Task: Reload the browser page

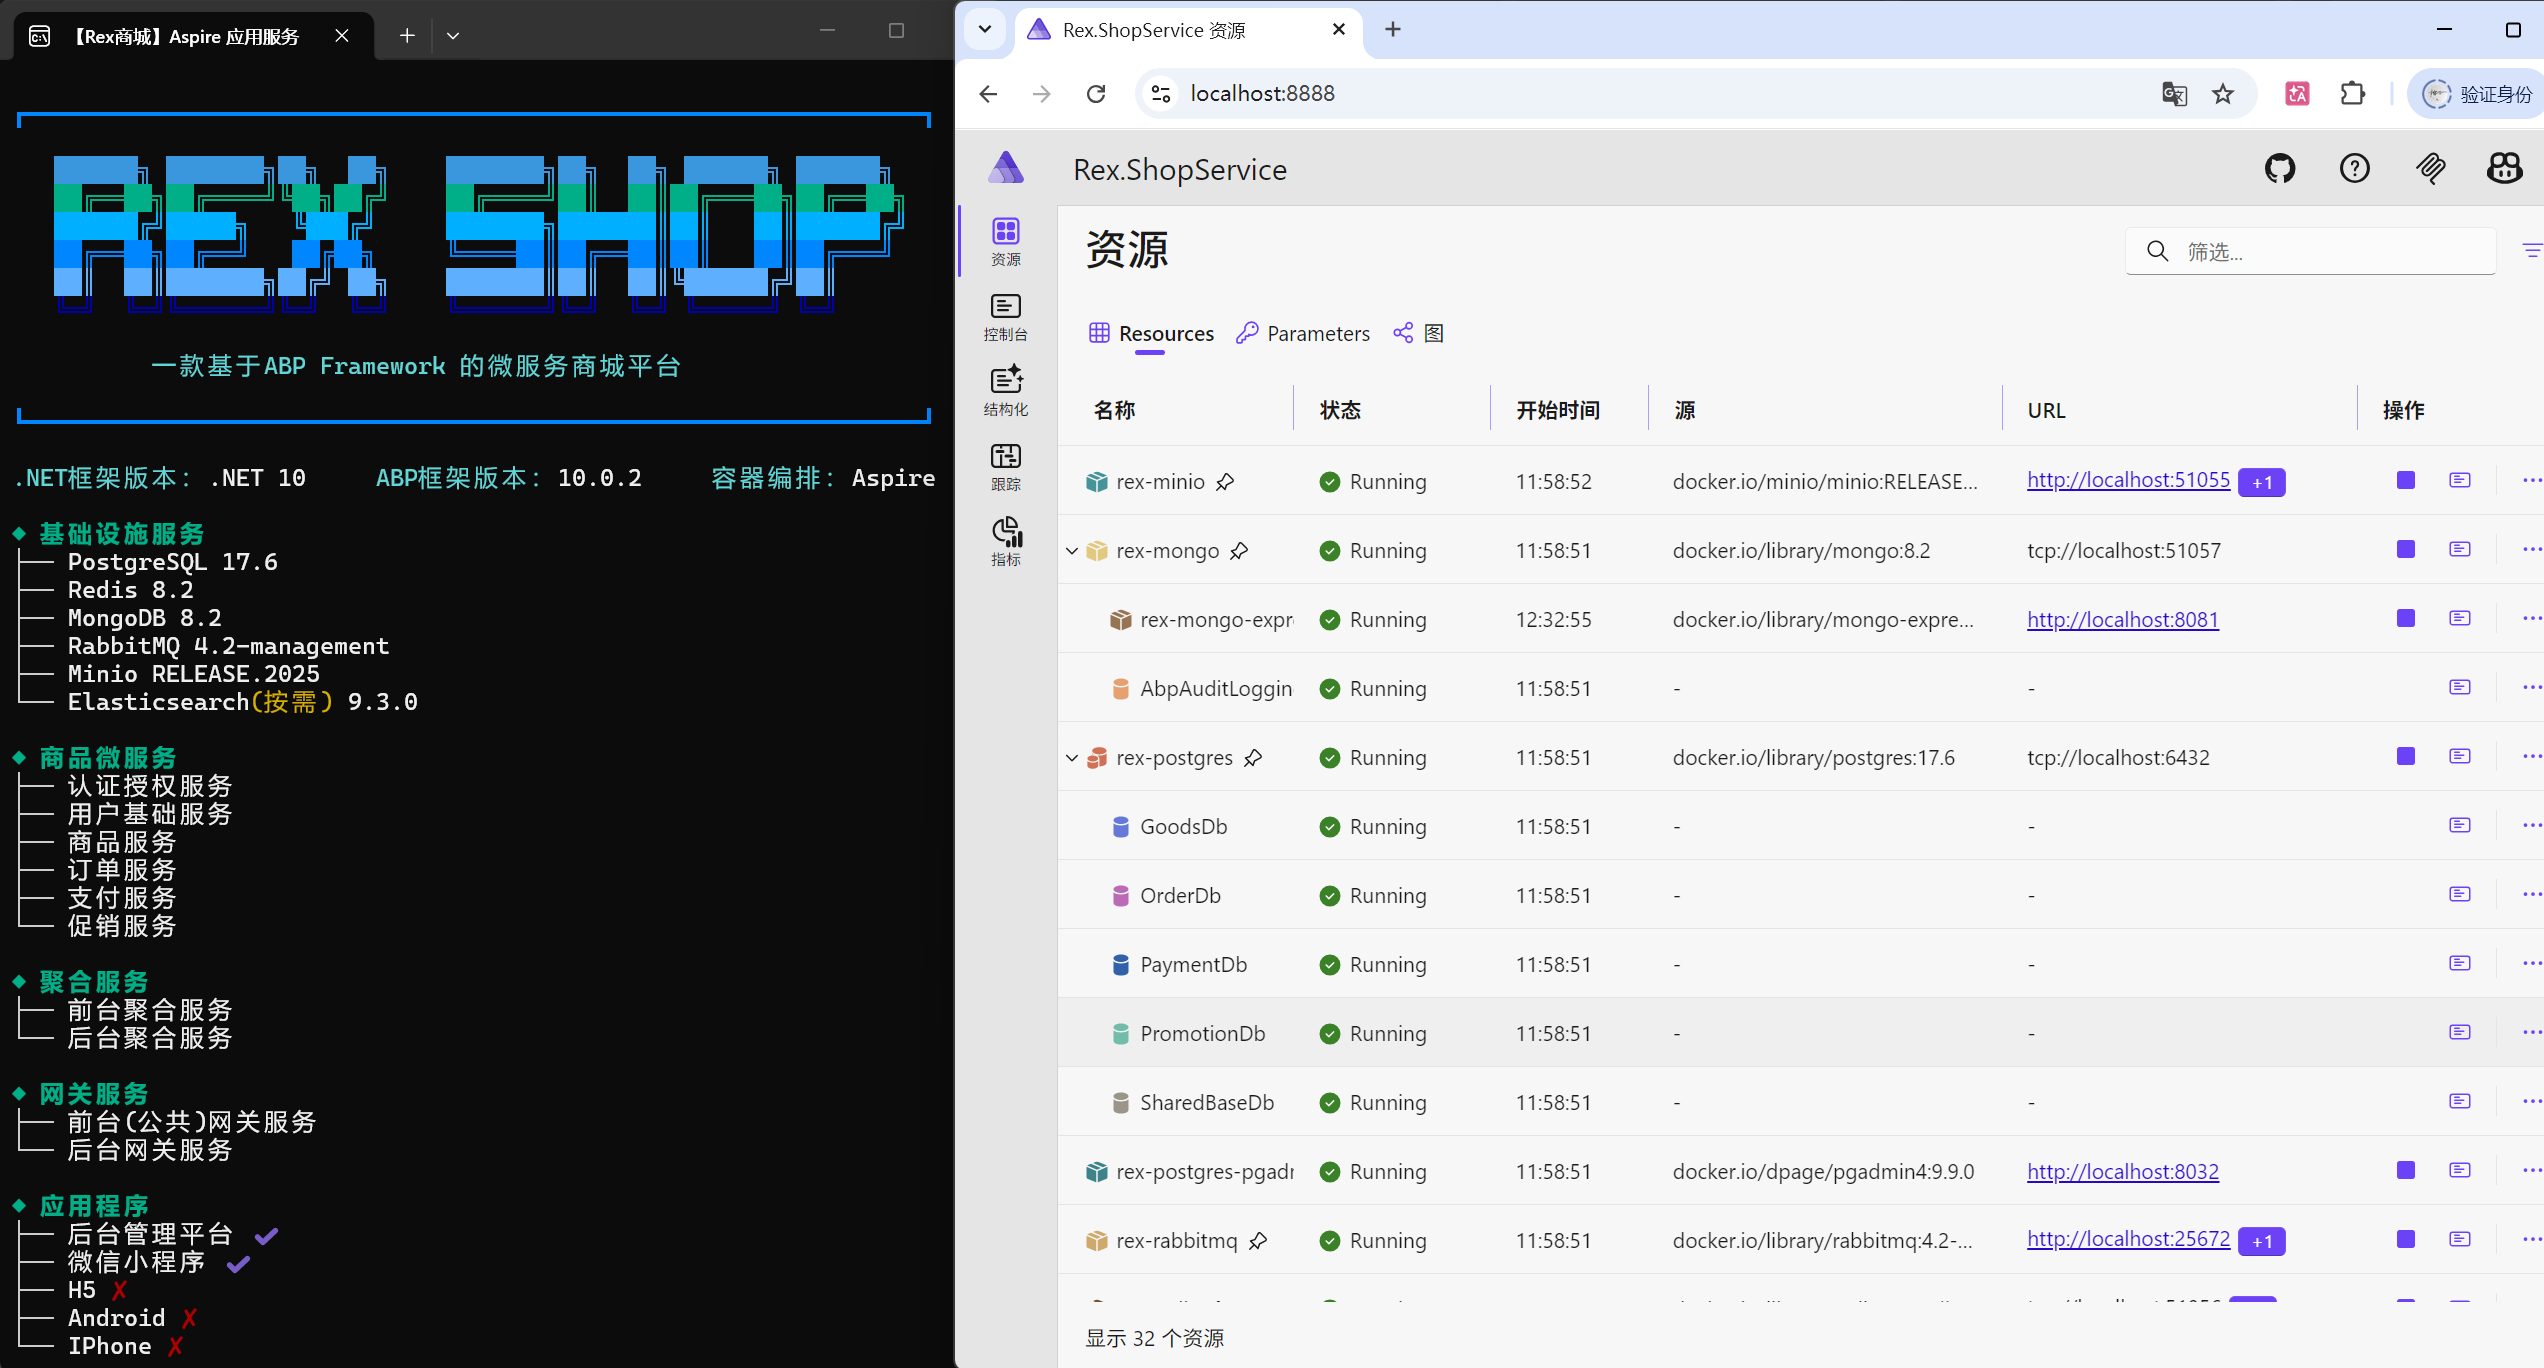Action: coord(1096,93)
